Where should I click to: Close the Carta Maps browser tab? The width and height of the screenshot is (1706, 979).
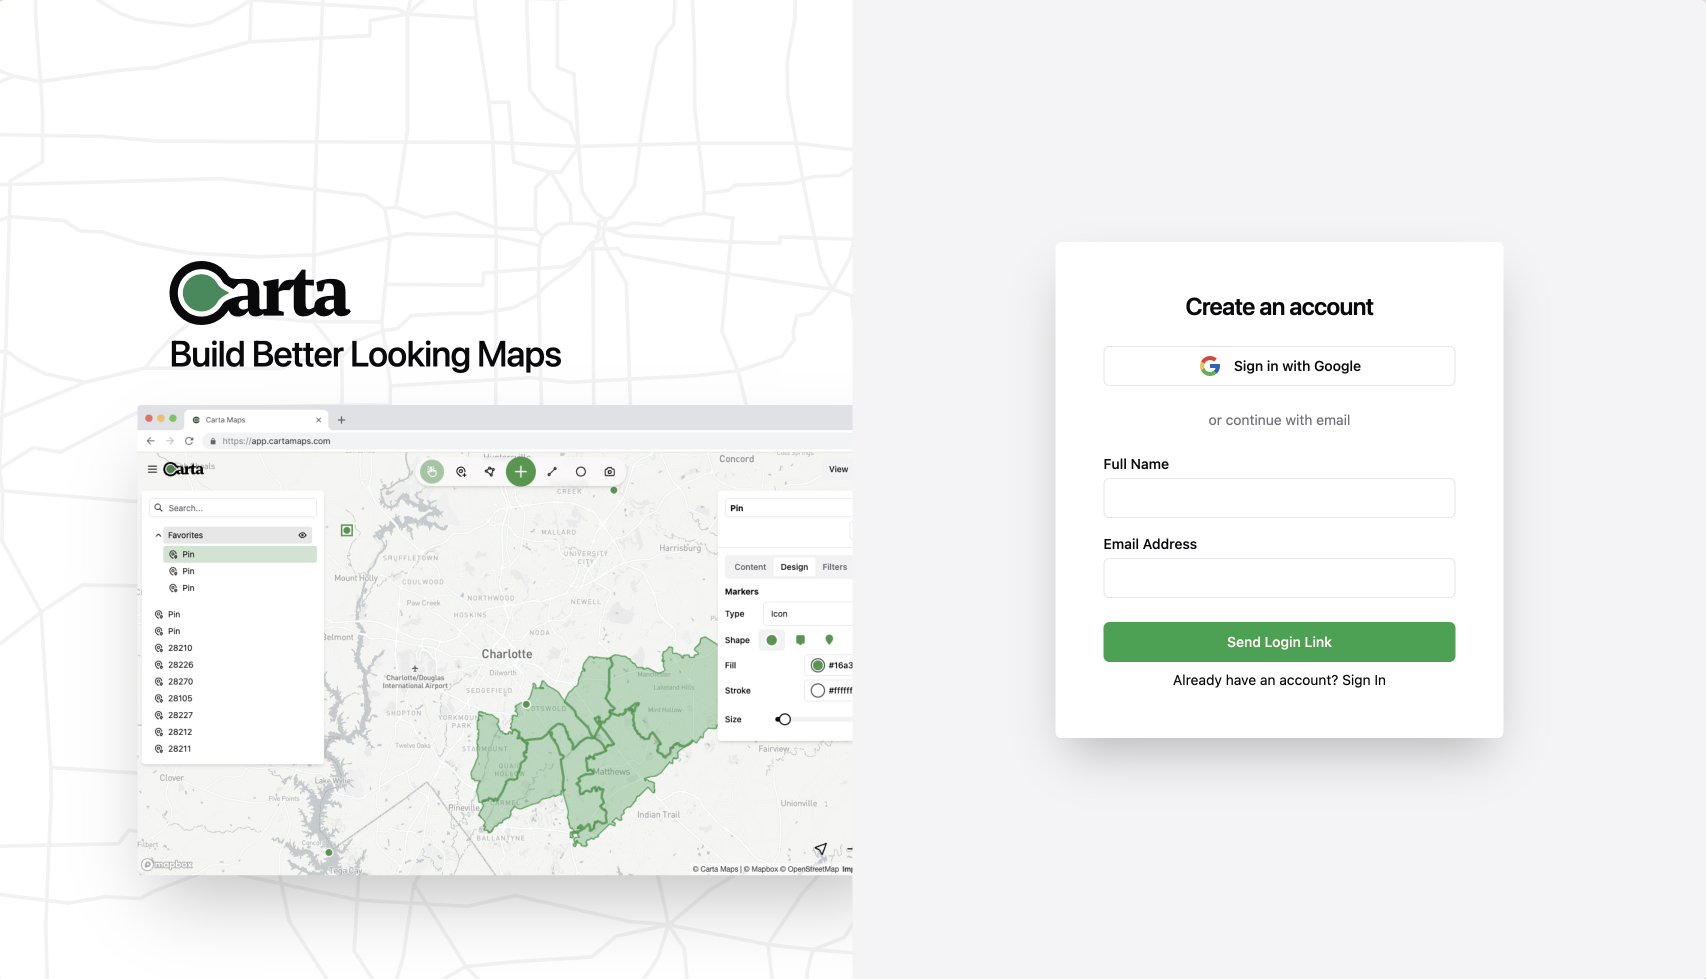319,420
